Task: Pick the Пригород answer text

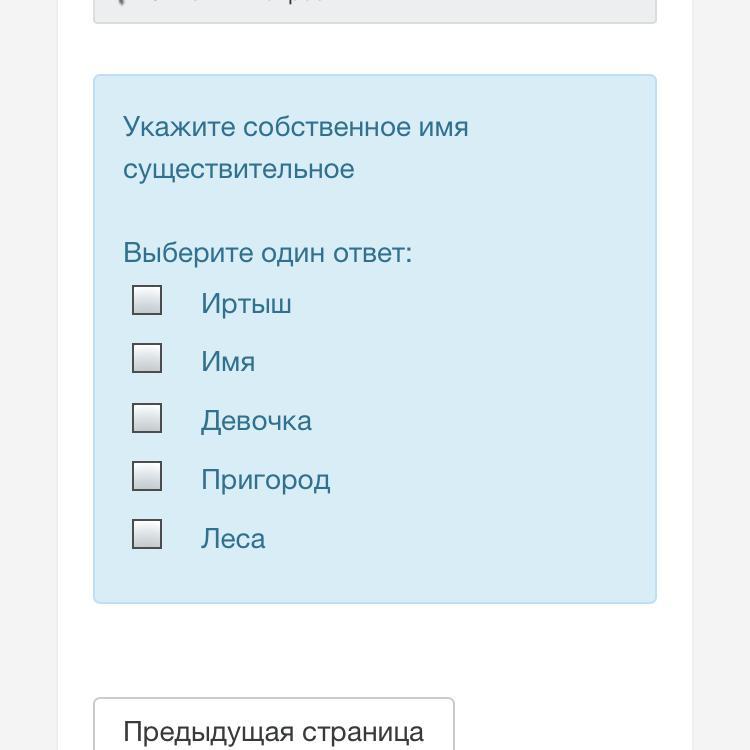Action: coord(265,480)
